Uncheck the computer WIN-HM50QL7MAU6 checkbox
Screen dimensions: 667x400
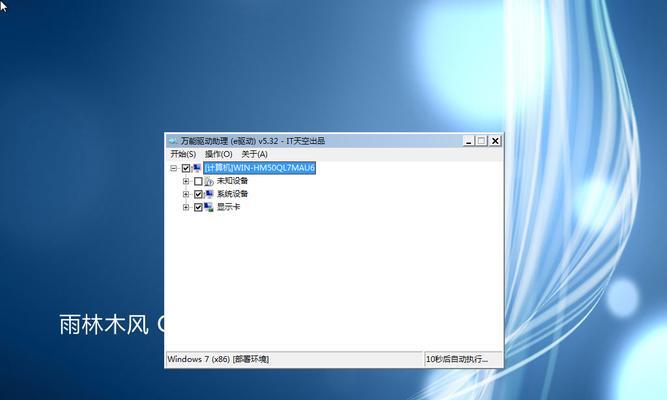[186, 168]
